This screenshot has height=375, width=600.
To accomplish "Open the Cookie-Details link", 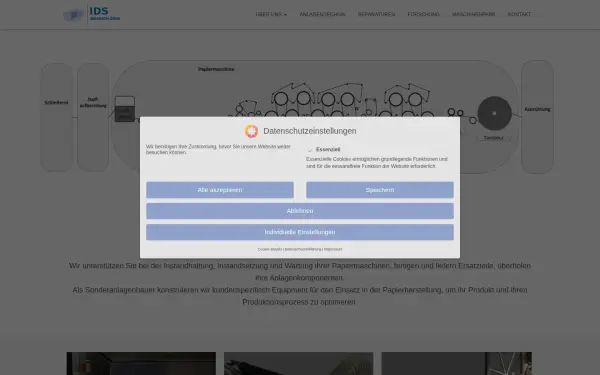I will coord(270,249).
